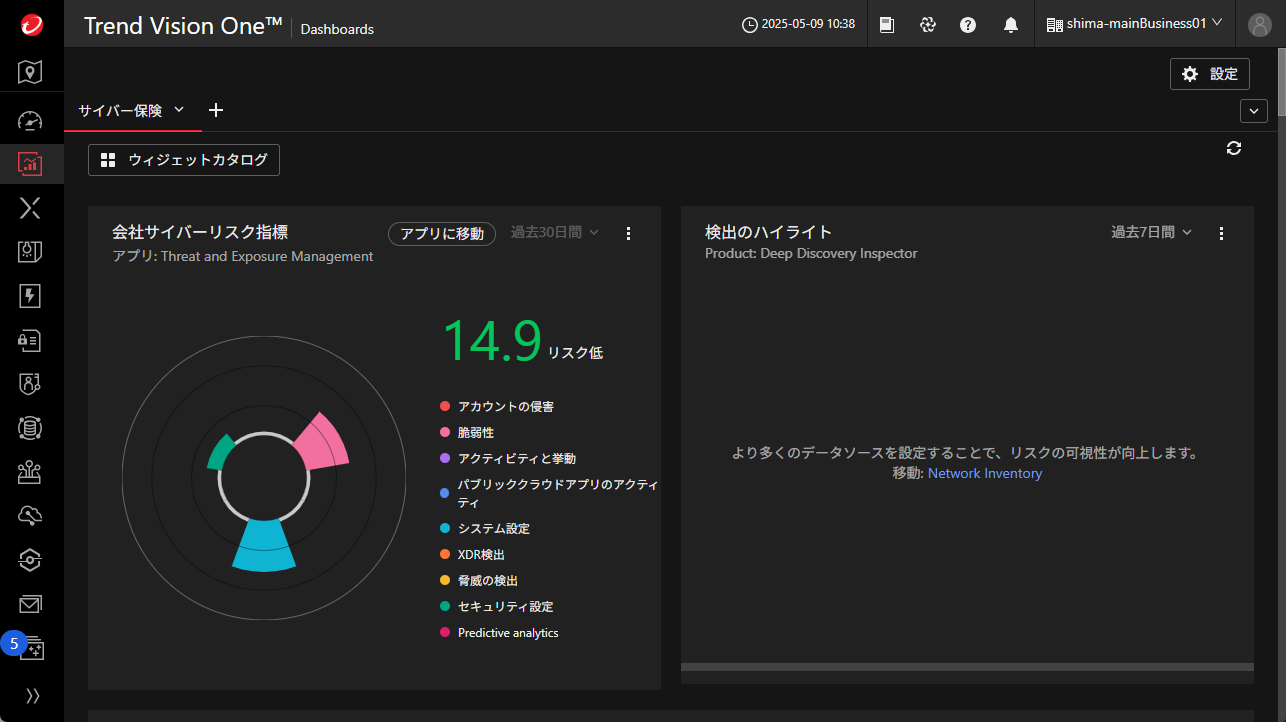
Task: Open the ウィジェットカタログ button
Action: coord(184,160)
